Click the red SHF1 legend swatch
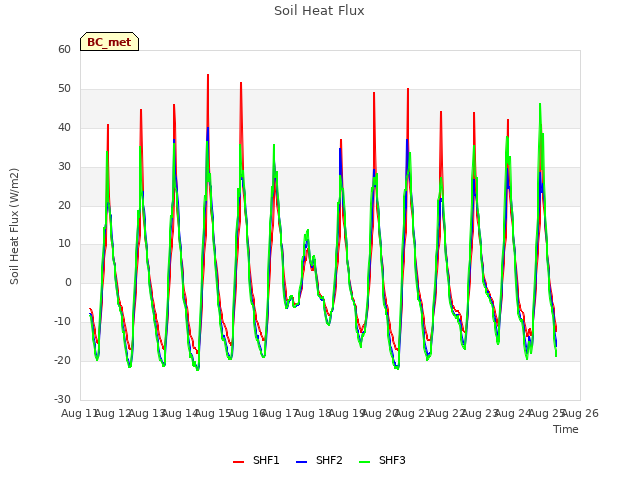The image size is (640, 480). [x=238, y=462]
